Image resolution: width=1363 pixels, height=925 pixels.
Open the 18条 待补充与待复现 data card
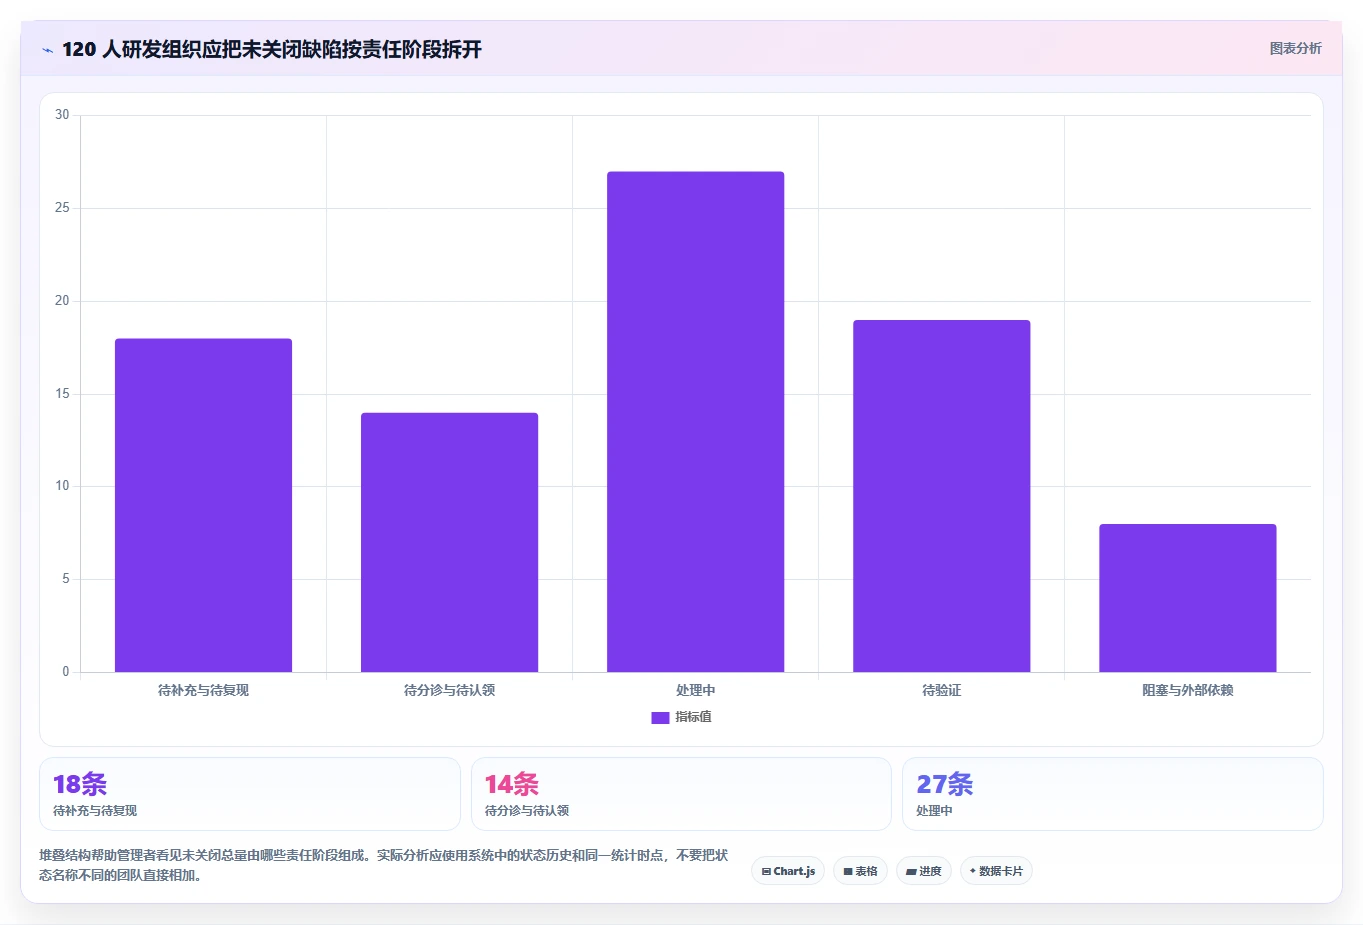click(x=250, y=794)
